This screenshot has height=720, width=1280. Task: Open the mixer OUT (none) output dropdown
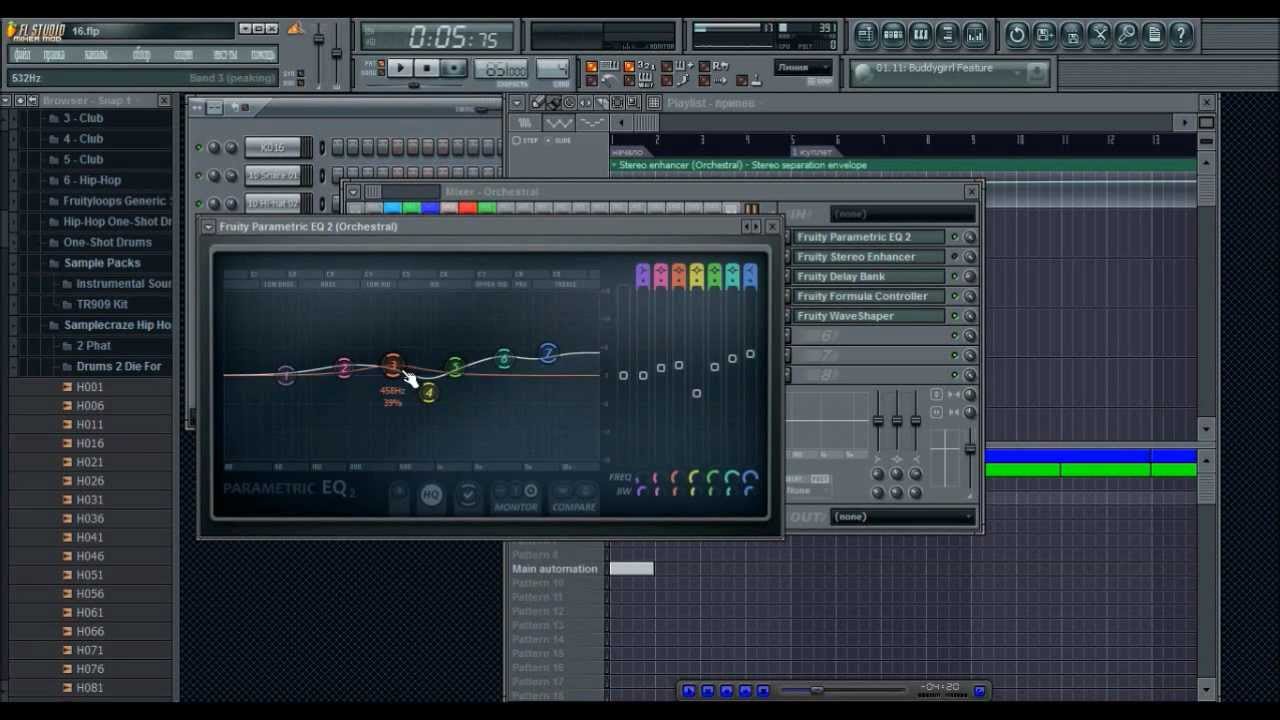click(x=903, y=516)
